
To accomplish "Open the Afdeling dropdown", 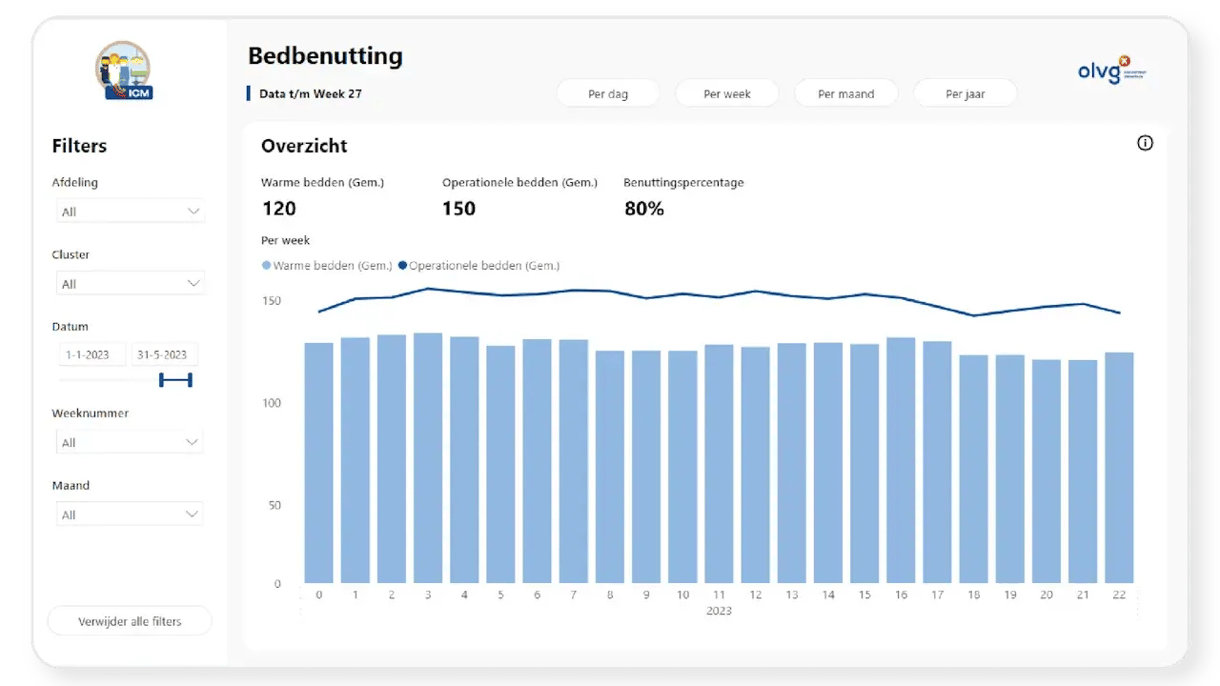I will [x=128, y=212].
